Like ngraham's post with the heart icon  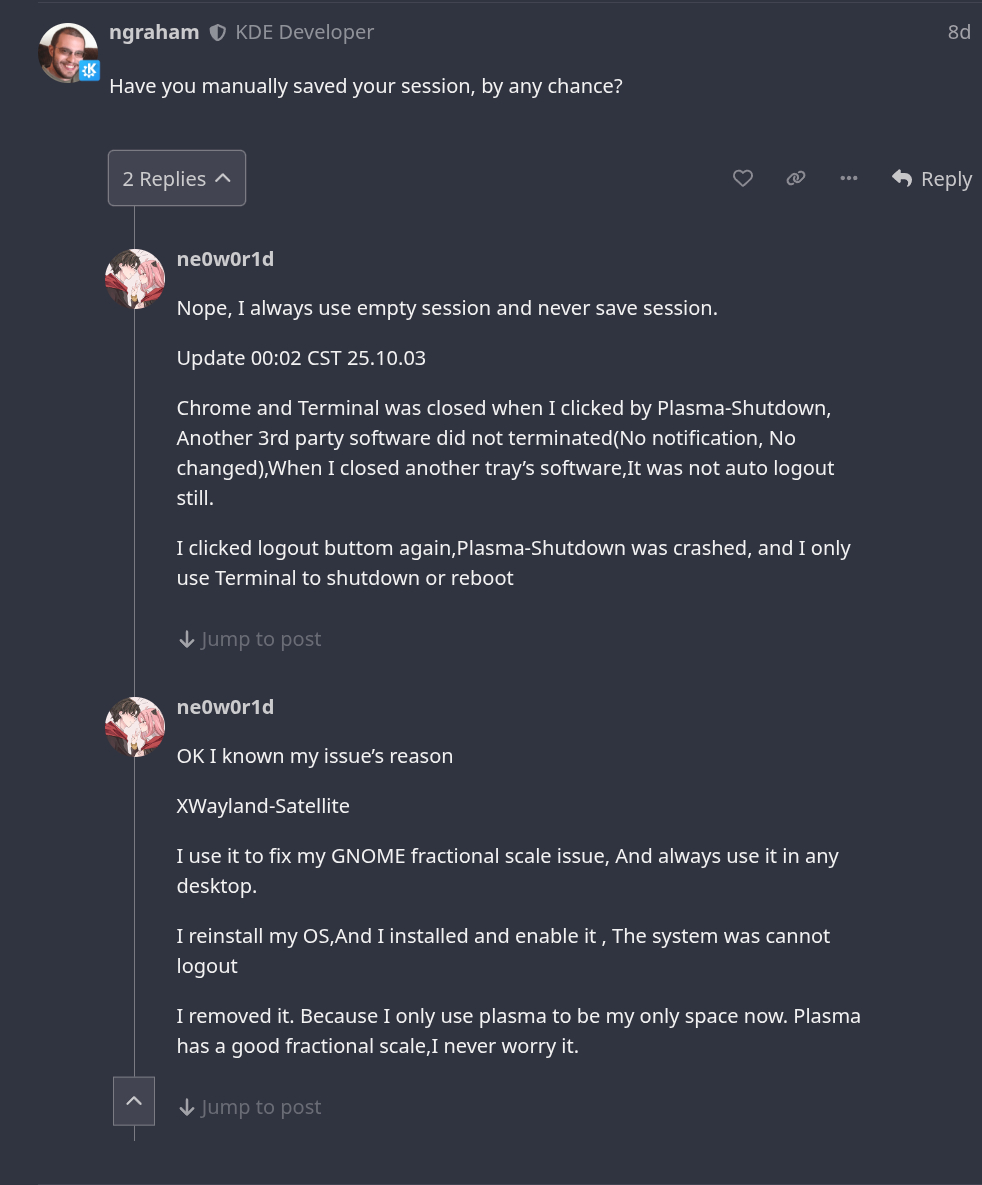pos(742,178)
